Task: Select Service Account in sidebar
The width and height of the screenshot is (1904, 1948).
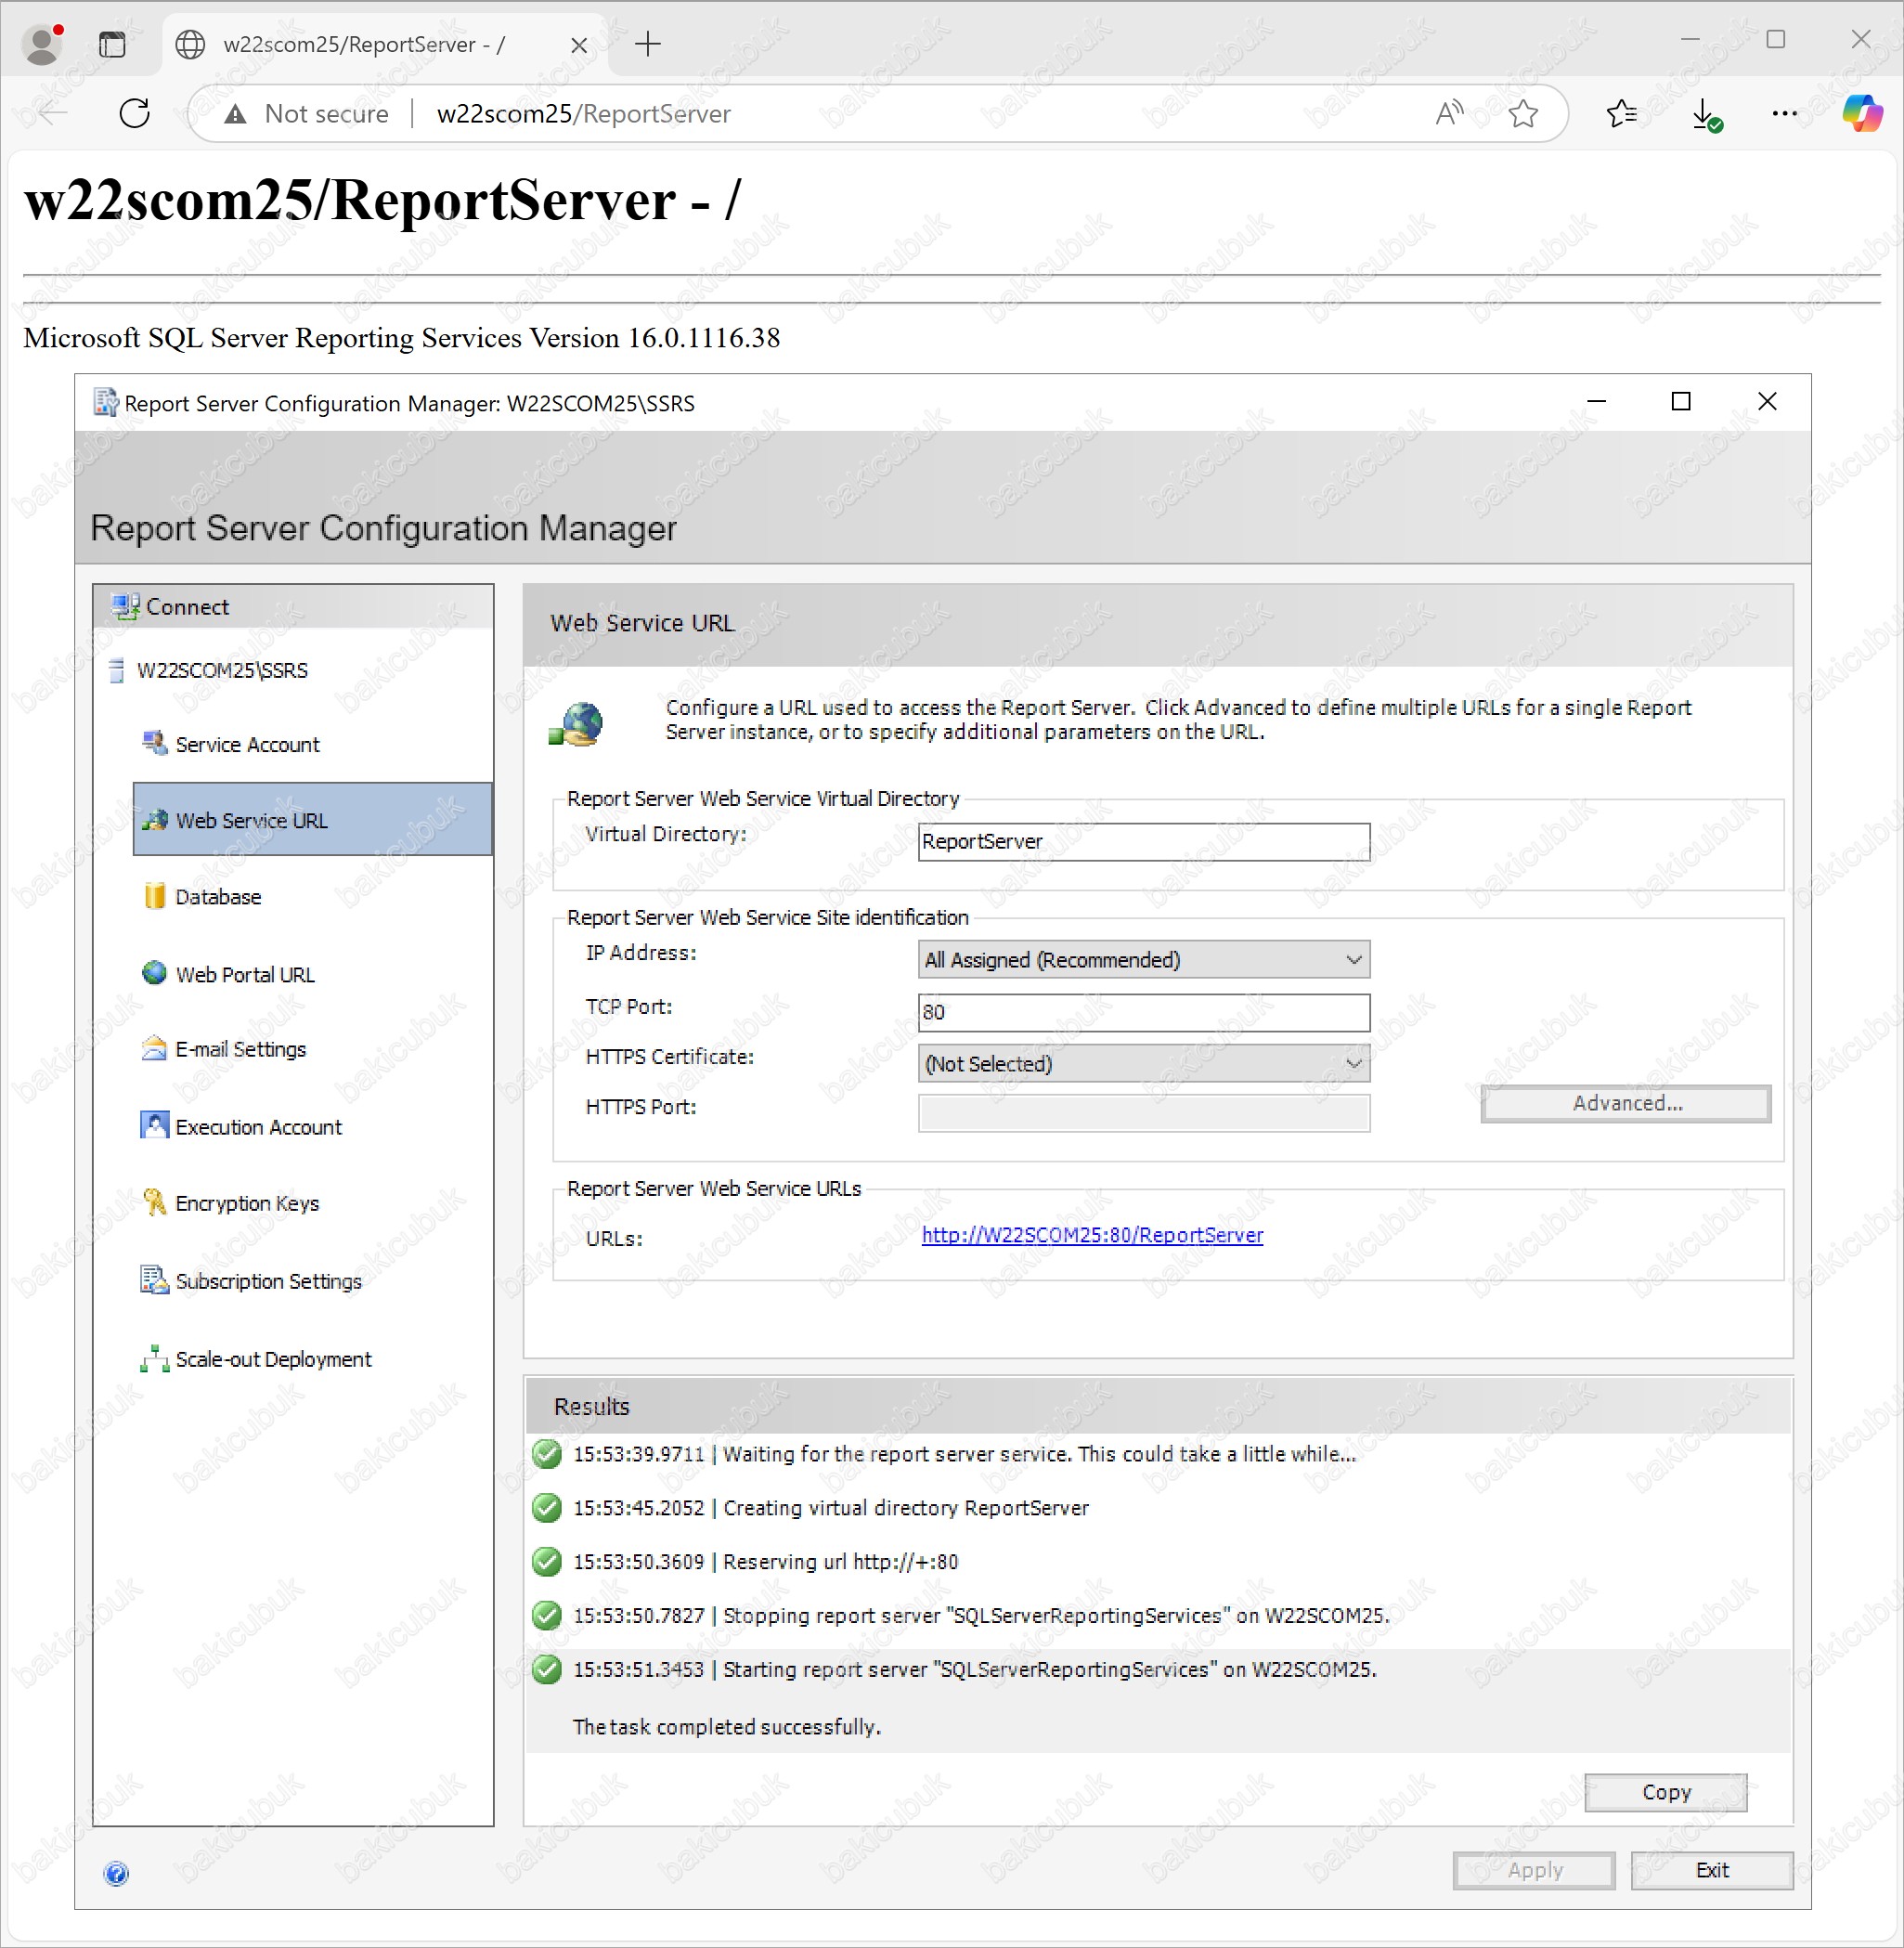Action: 246,744
